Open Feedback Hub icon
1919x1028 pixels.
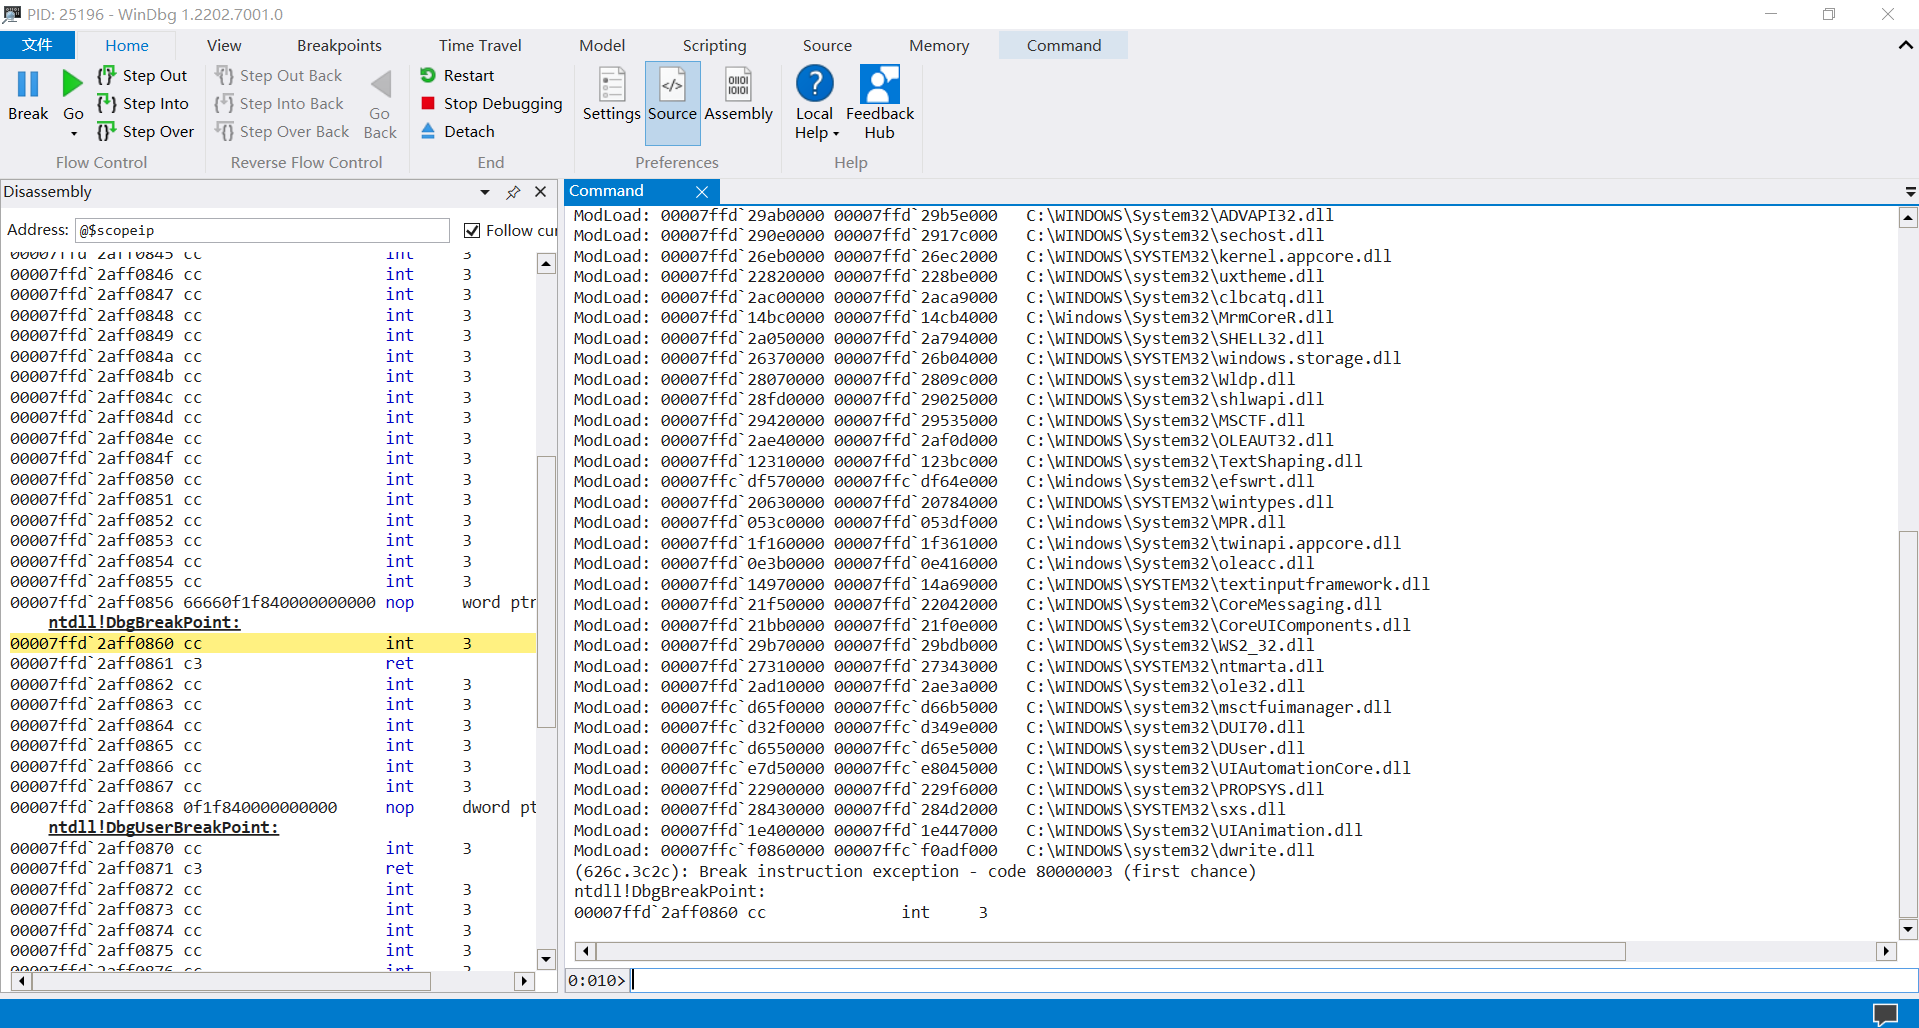(880, 84)
